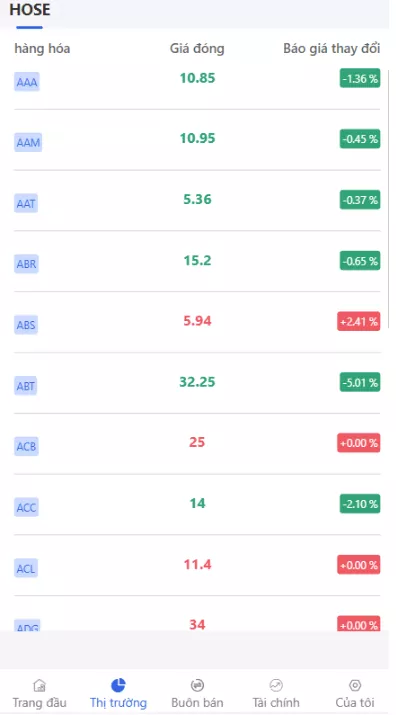Open the ACL stock ticker
The height and width of the screenshot is (715, 396).
pos(26,568)
